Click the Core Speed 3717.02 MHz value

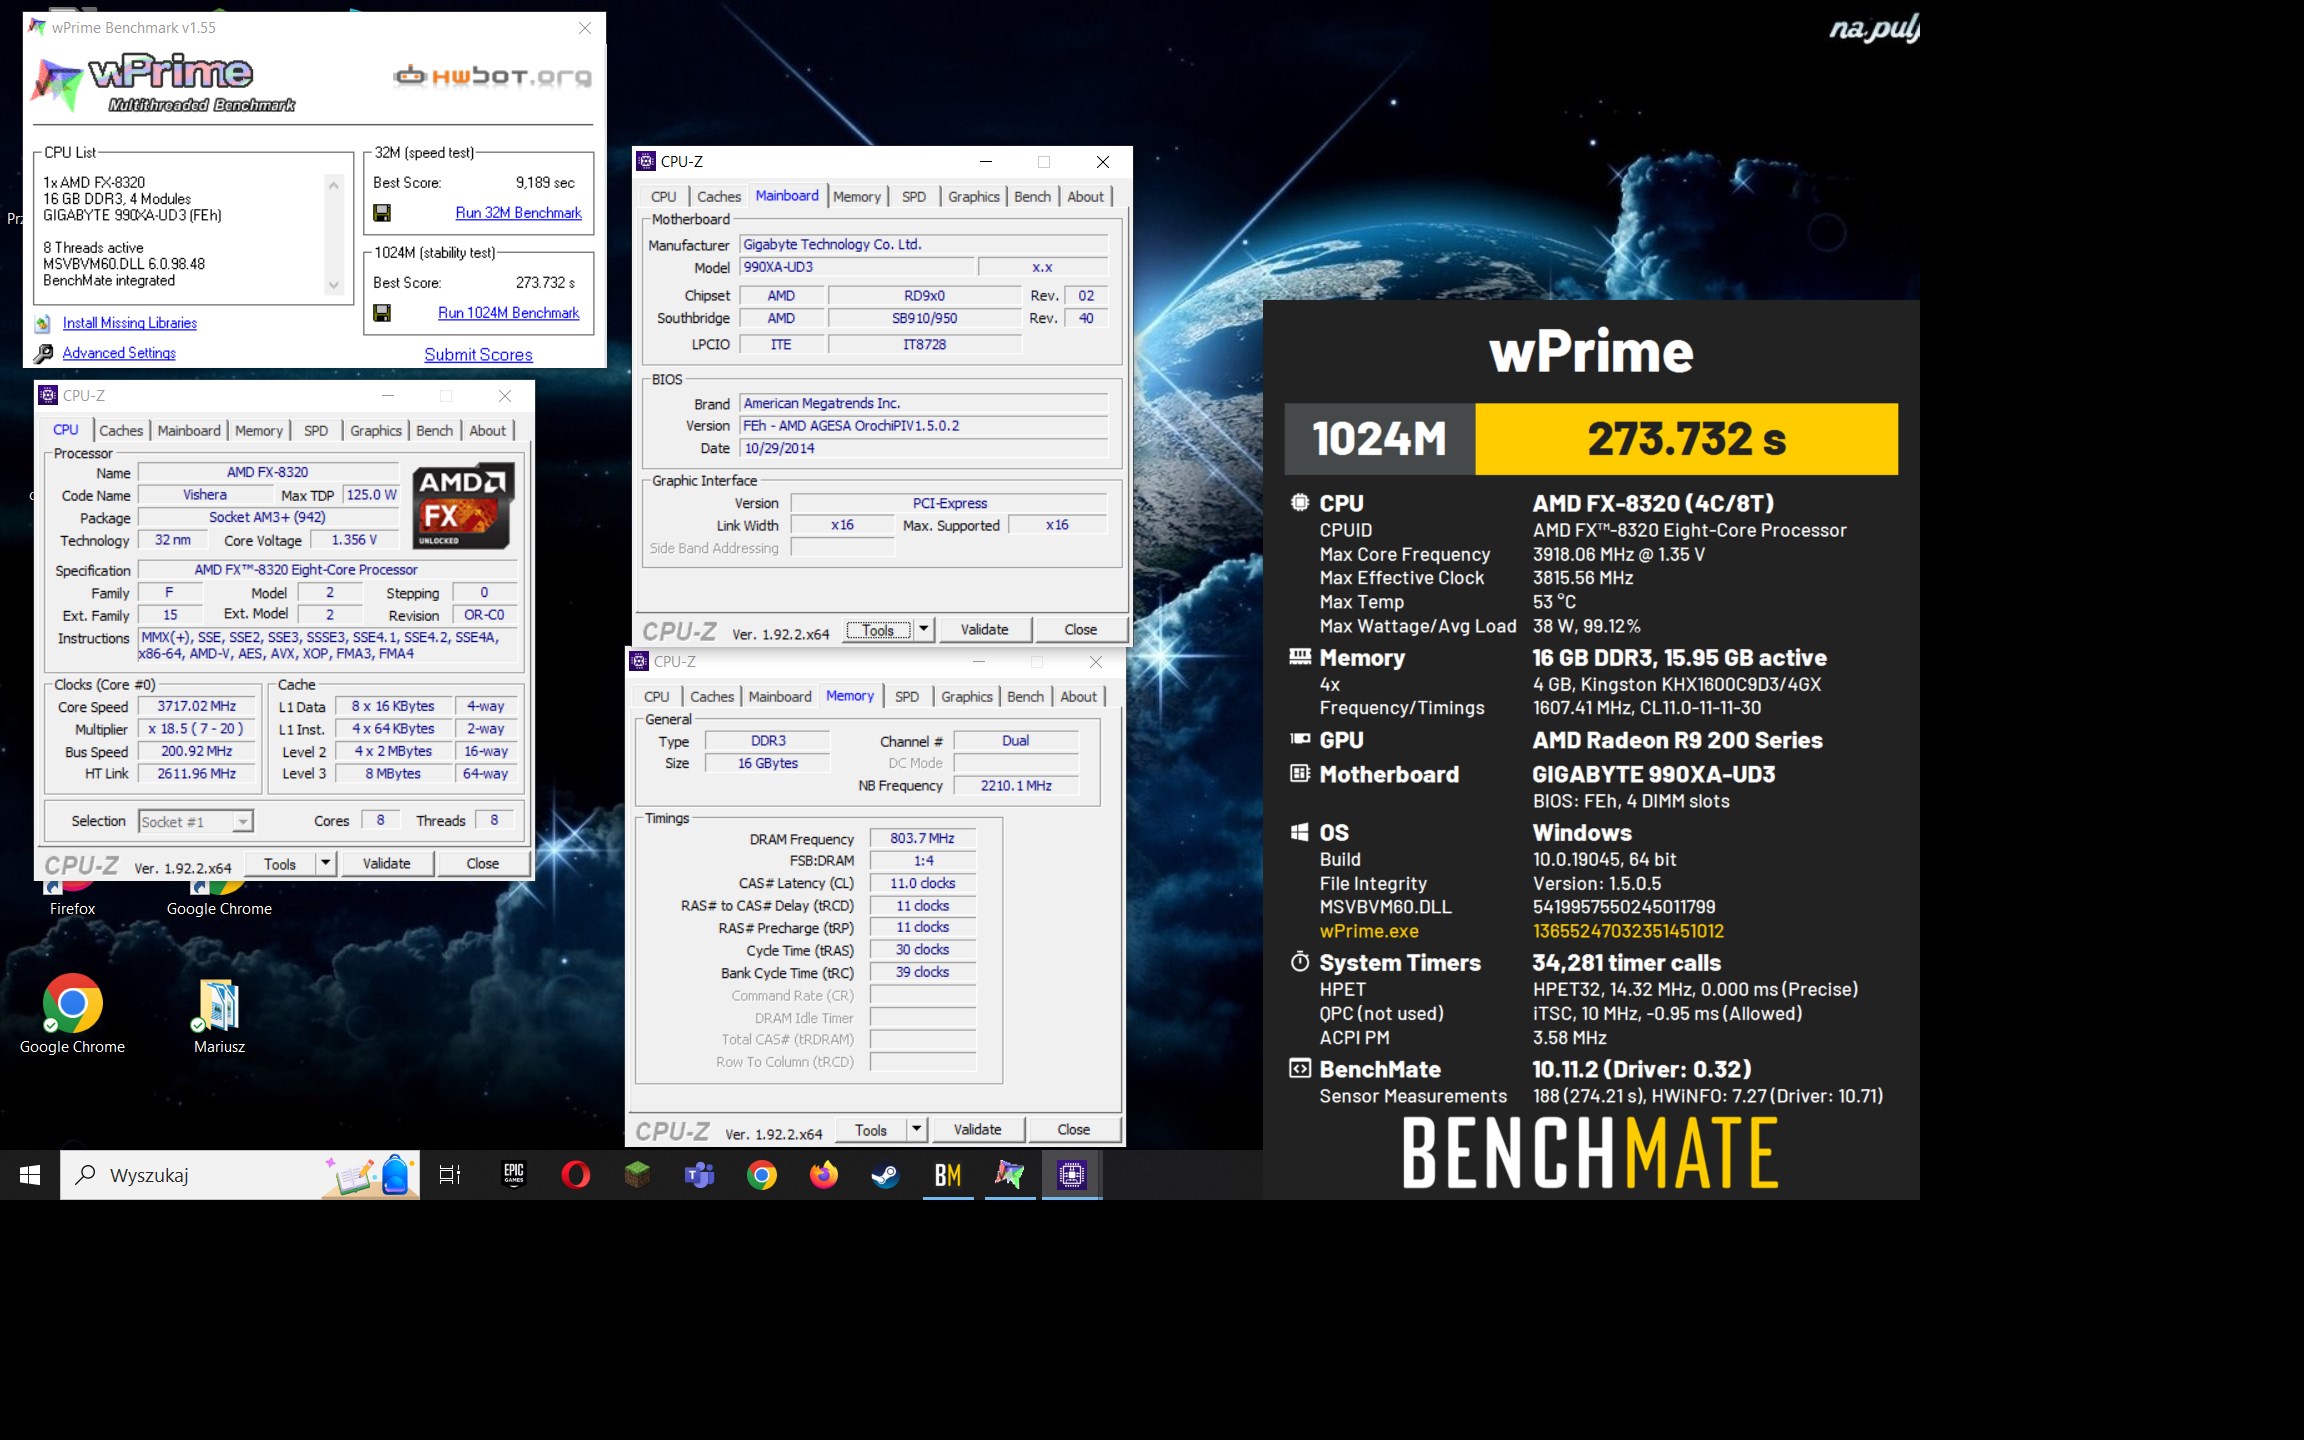point(197,706)
